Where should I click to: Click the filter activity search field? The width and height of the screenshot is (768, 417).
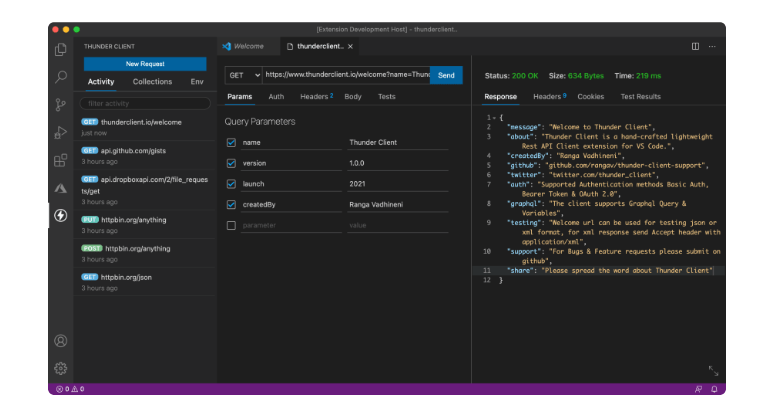pos(145,103)
